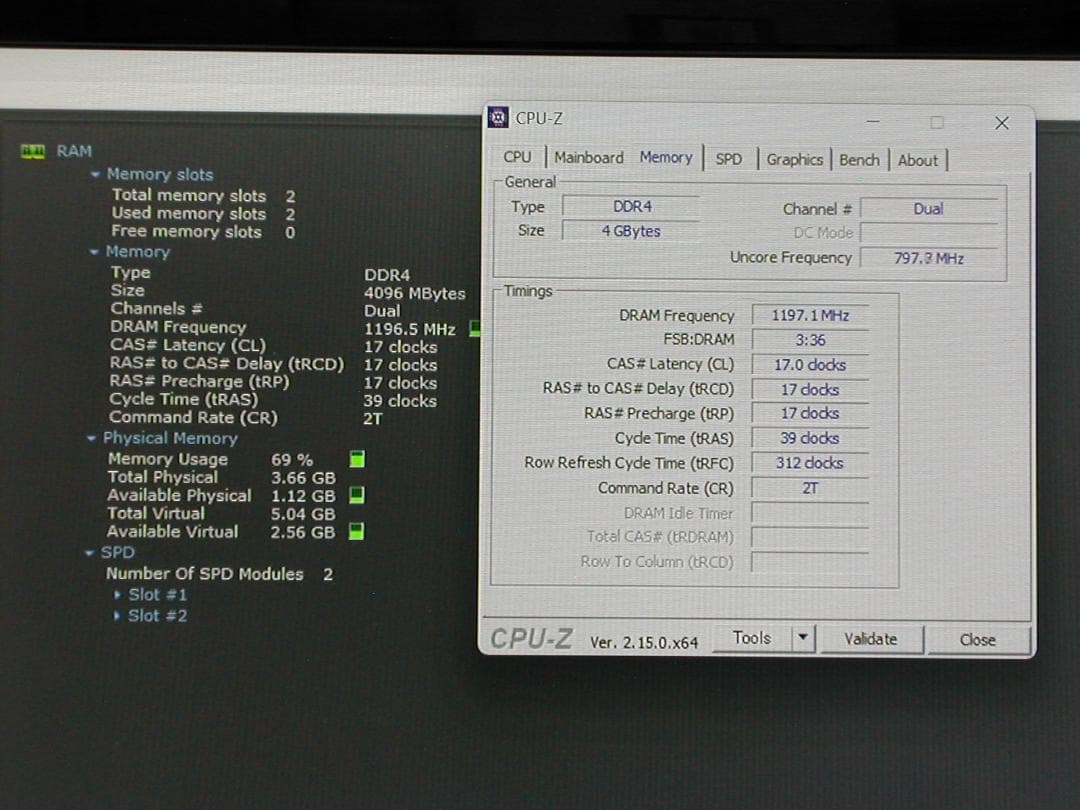Screen dimensions: 1080x810
Task: Click the indicator next to DRAM Frequency 1196.5 MHz
Action: click(475, 328)
